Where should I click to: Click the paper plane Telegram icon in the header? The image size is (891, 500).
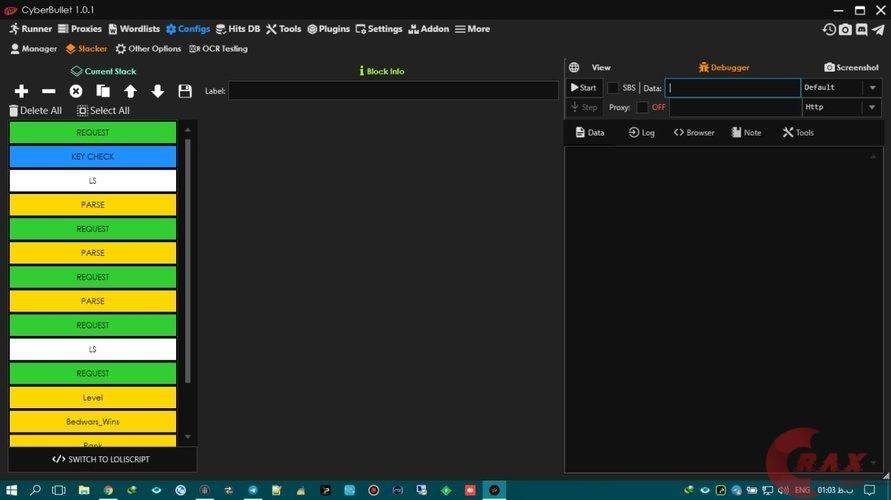tap(878, 30)
